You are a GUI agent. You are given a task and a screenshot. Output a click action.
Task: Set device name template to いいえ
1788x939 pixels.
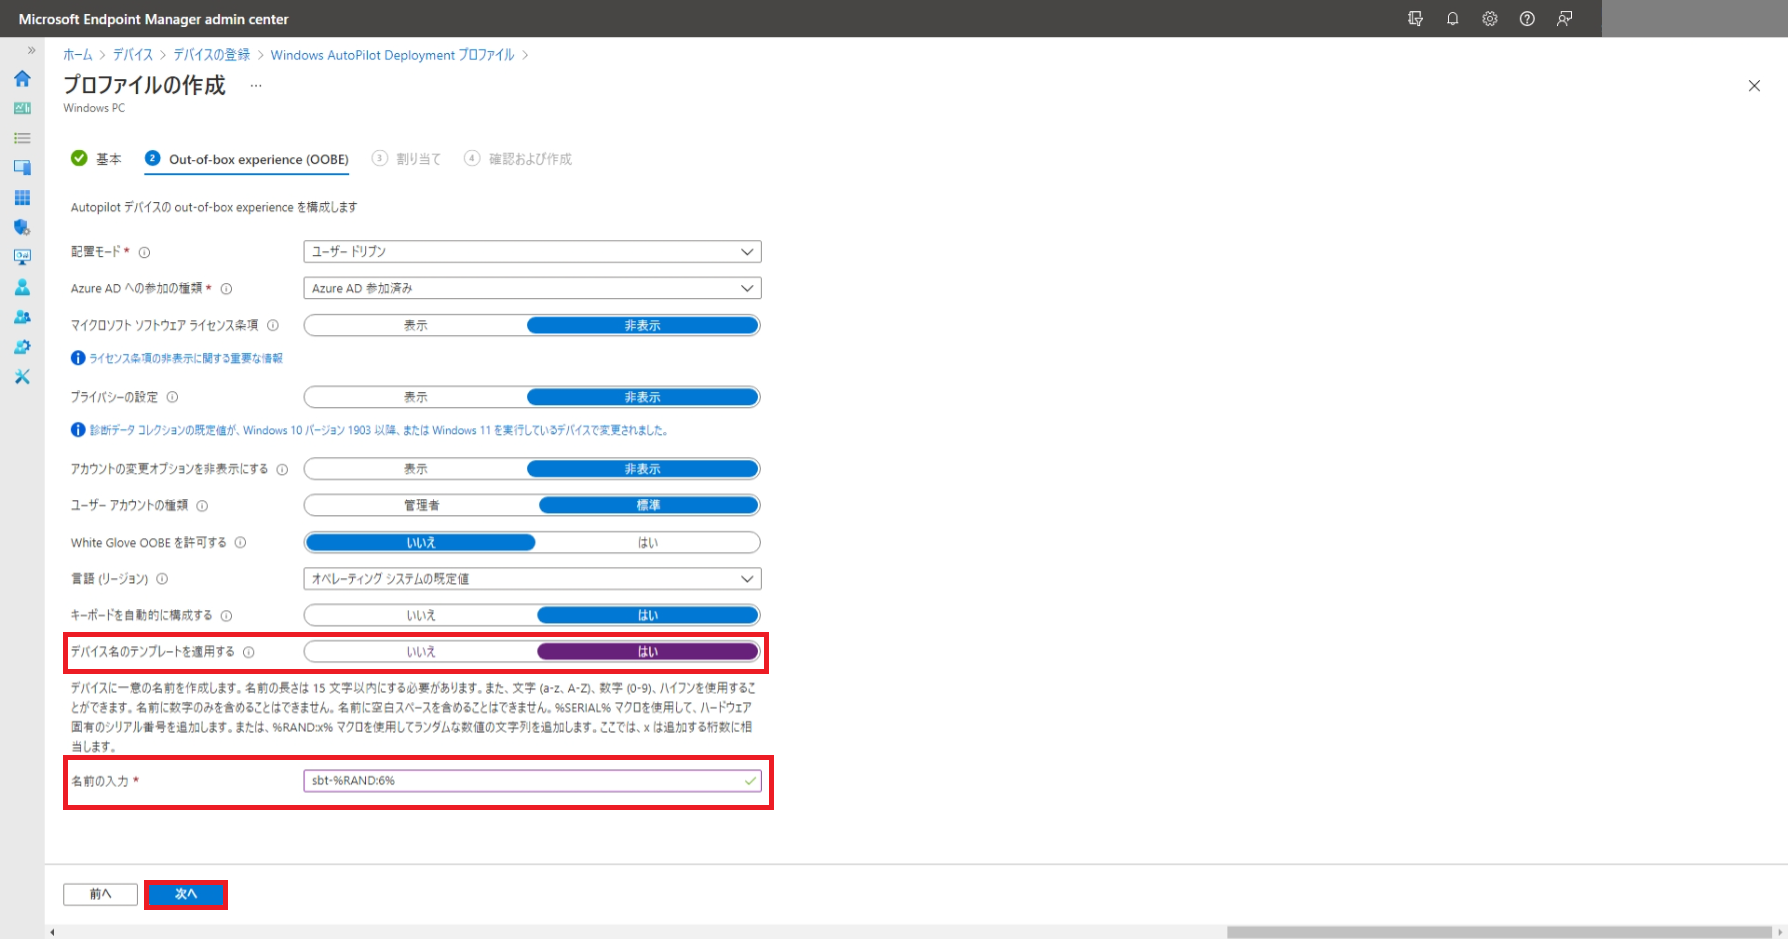(x=421, y=651)
